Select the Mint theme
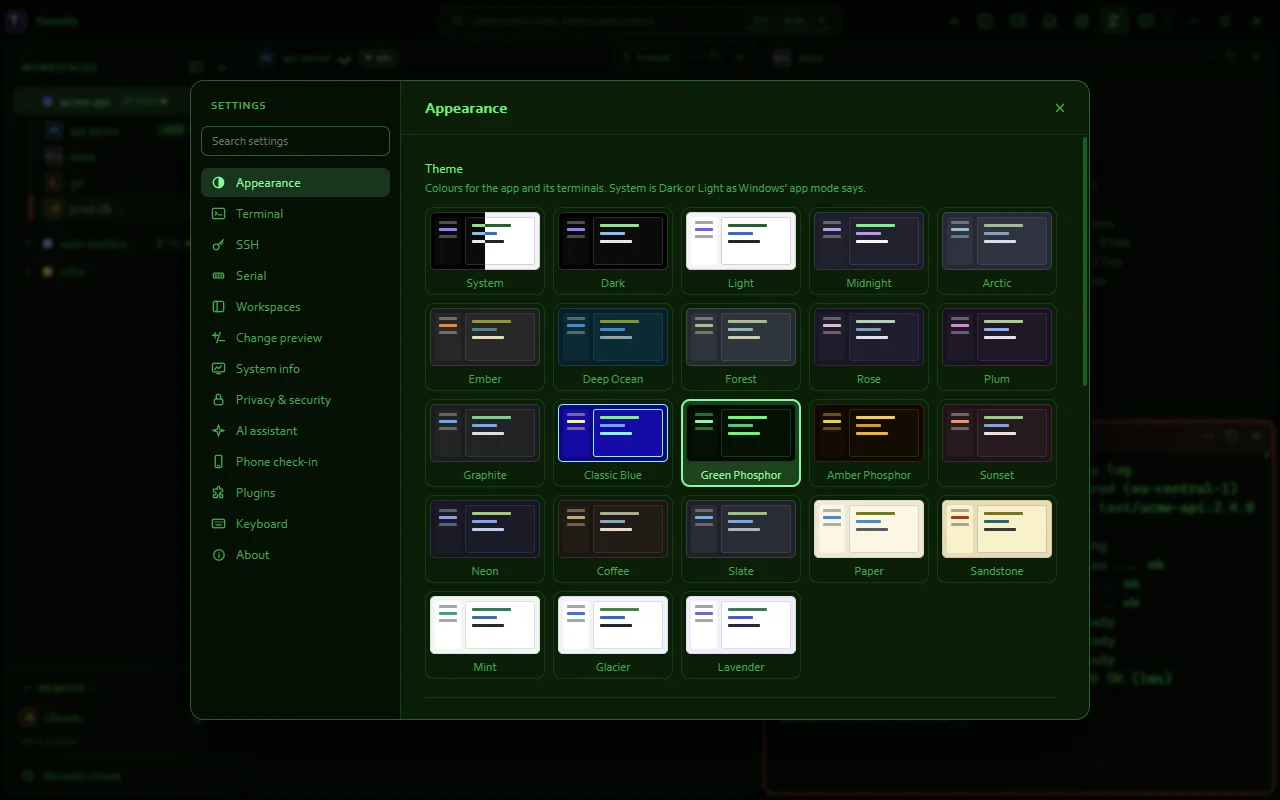This screenshot has height=800, width=1280. (485, 635)
